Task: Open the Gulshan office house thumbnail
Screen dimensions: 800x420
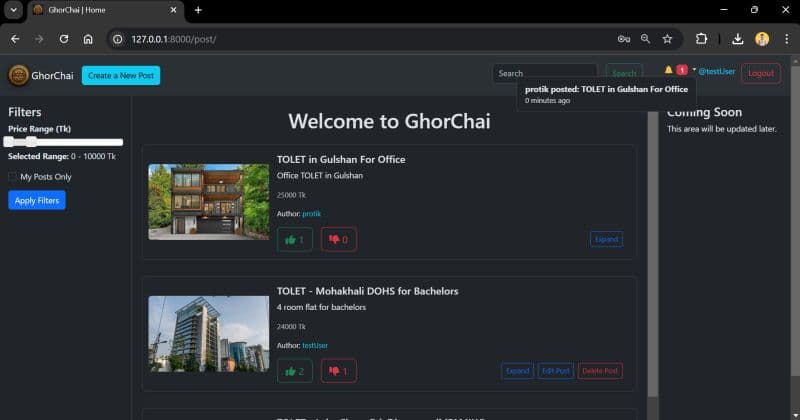Action: tap(209, 202)
